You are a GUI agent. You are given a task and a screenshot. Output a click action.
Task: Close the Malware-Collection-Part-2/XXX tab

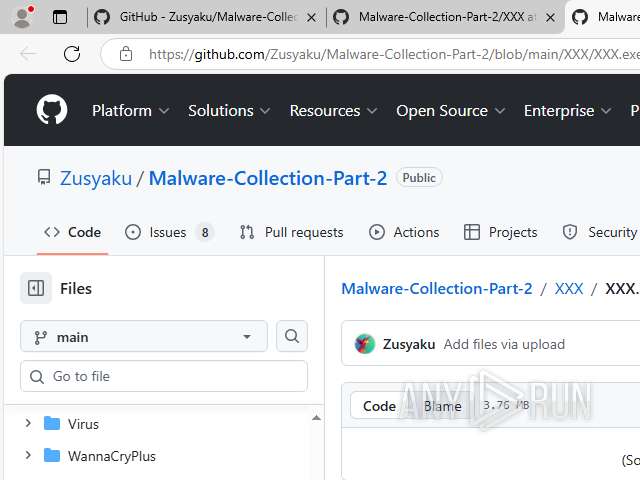coord(550,18)
